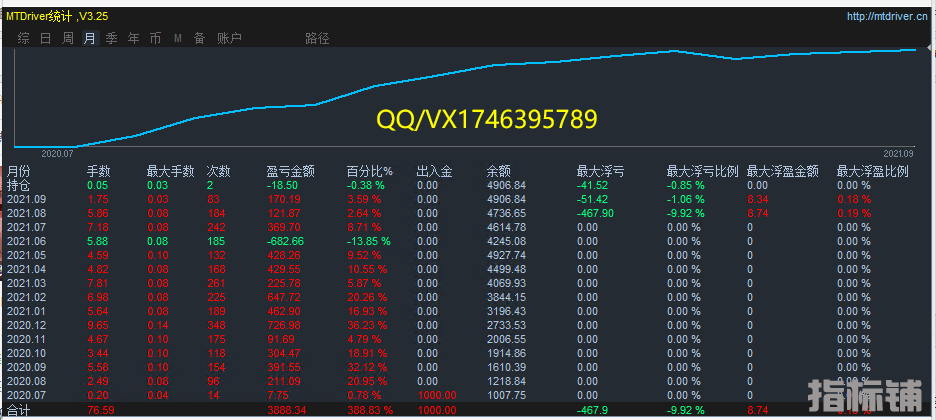
Task: Switch to the 账户 account tab
Action: click(229, 39)
